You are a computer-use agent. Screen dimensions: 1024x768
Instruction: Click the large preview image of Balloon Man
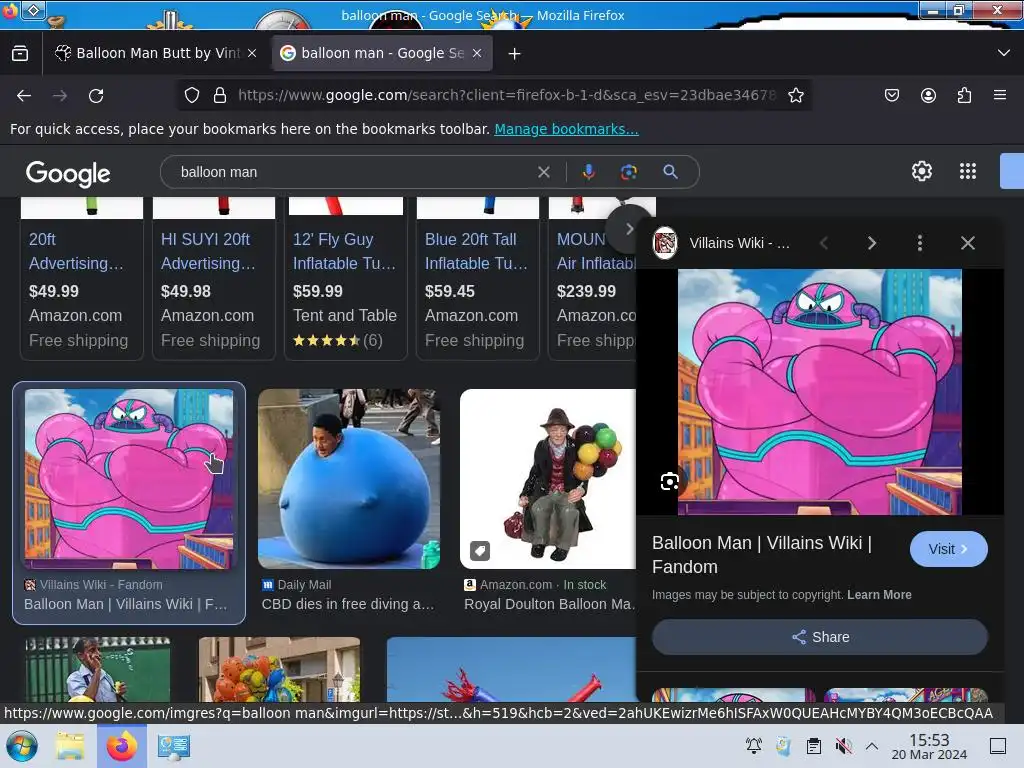[x=820, y=392]
